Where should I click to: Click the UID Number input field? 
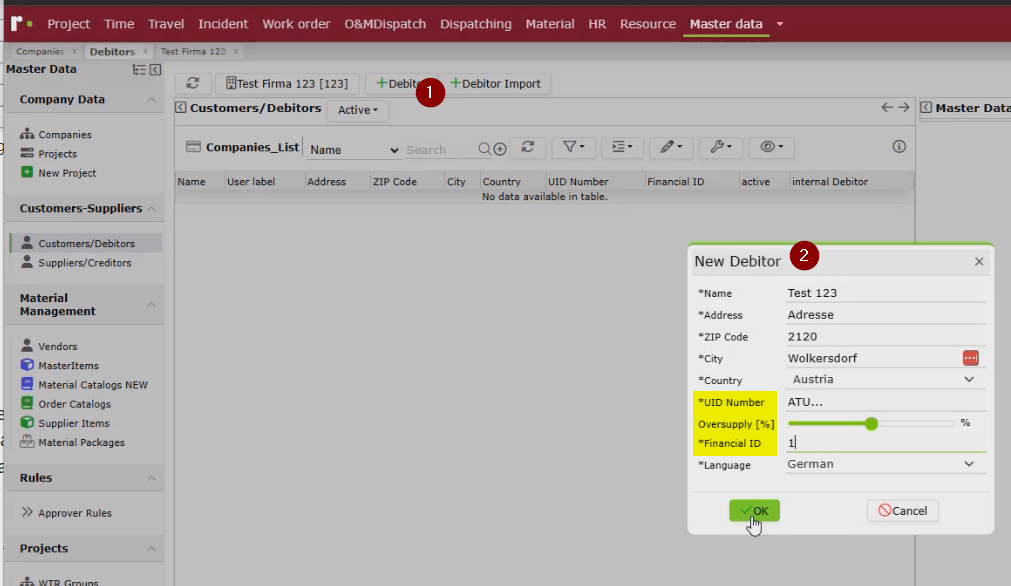[x=886, y=402]
